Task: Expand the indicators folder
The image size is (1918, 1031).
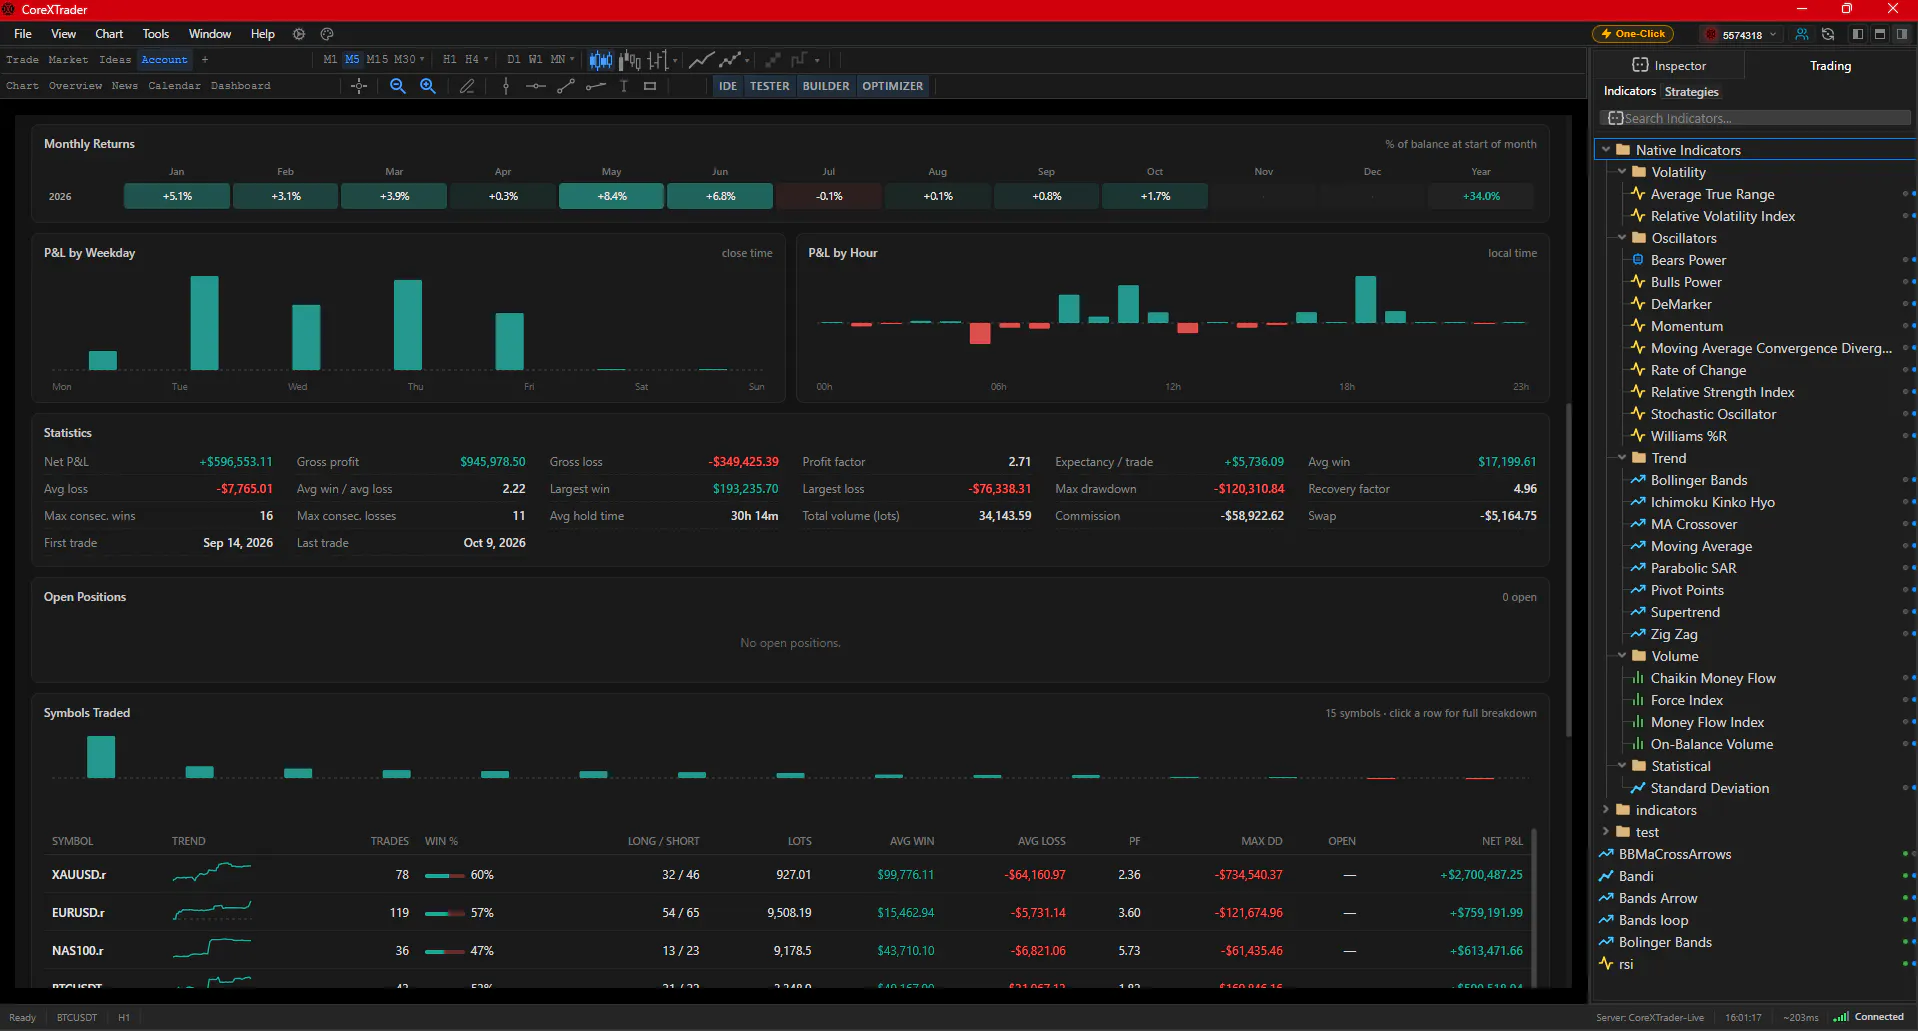Action: [x=1606, y=810]
